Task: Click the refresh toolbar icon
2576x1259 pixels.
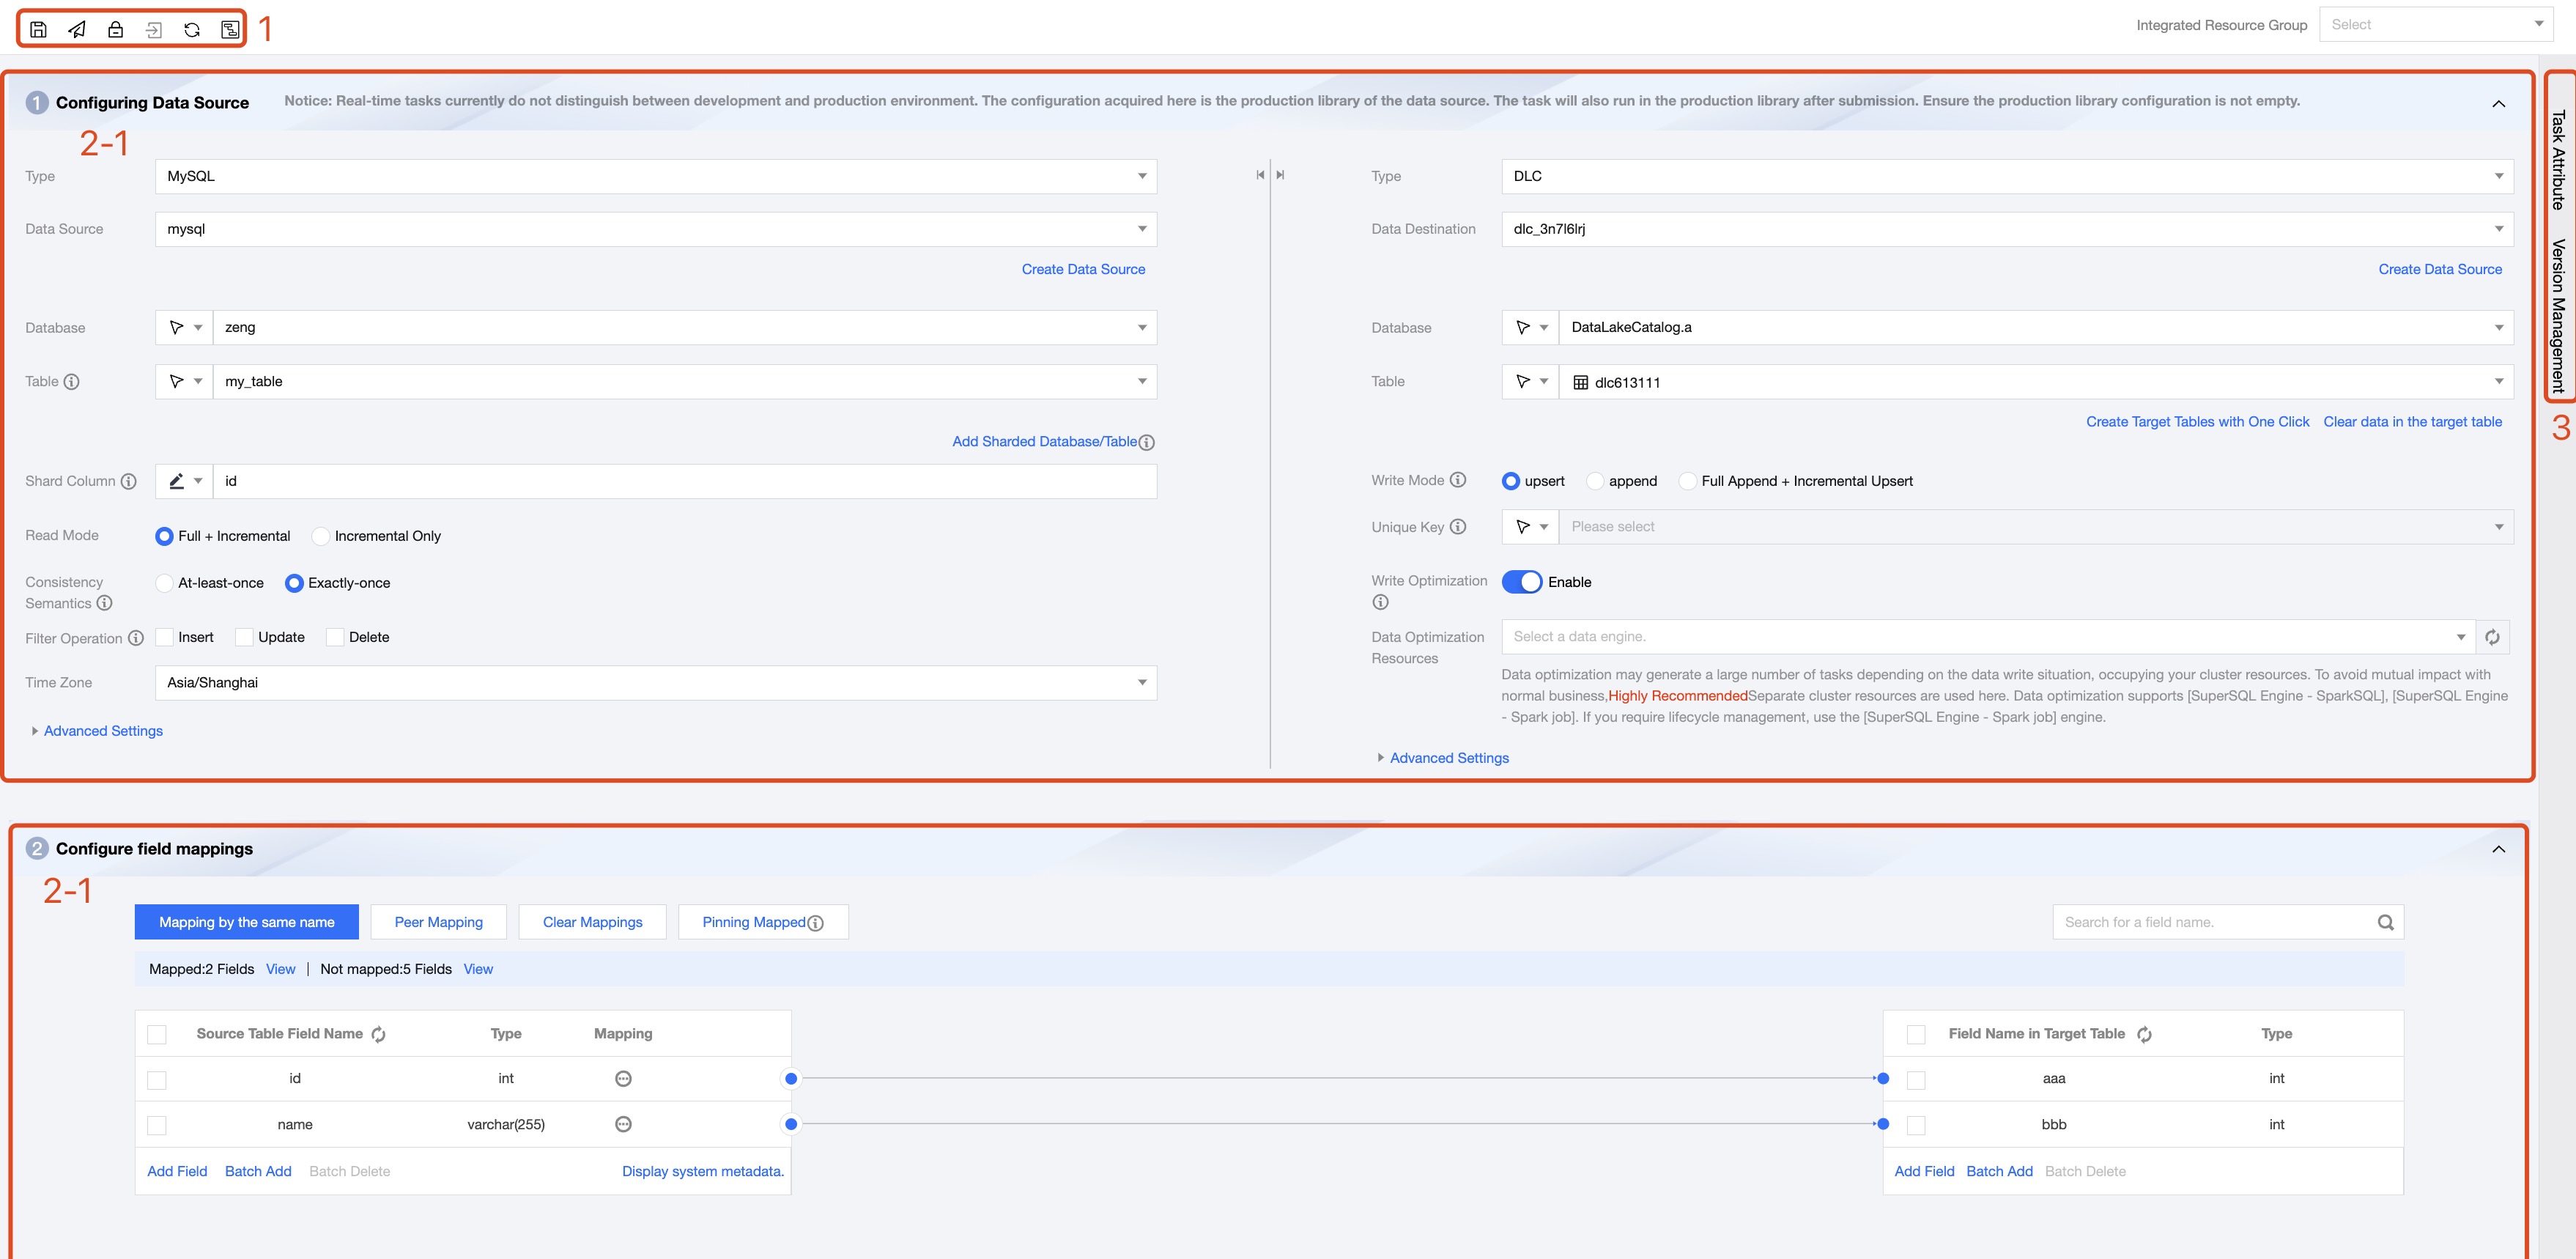Action: (192, 29)
